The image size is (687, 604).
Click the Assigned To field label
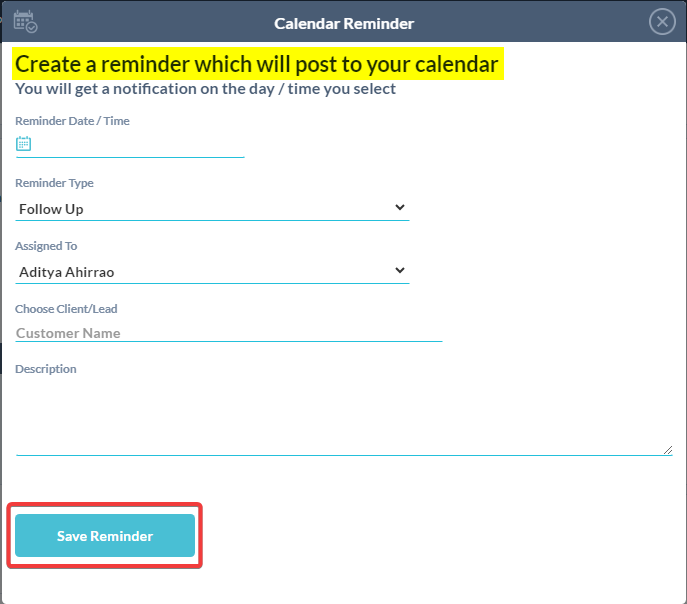coord(46,246)
